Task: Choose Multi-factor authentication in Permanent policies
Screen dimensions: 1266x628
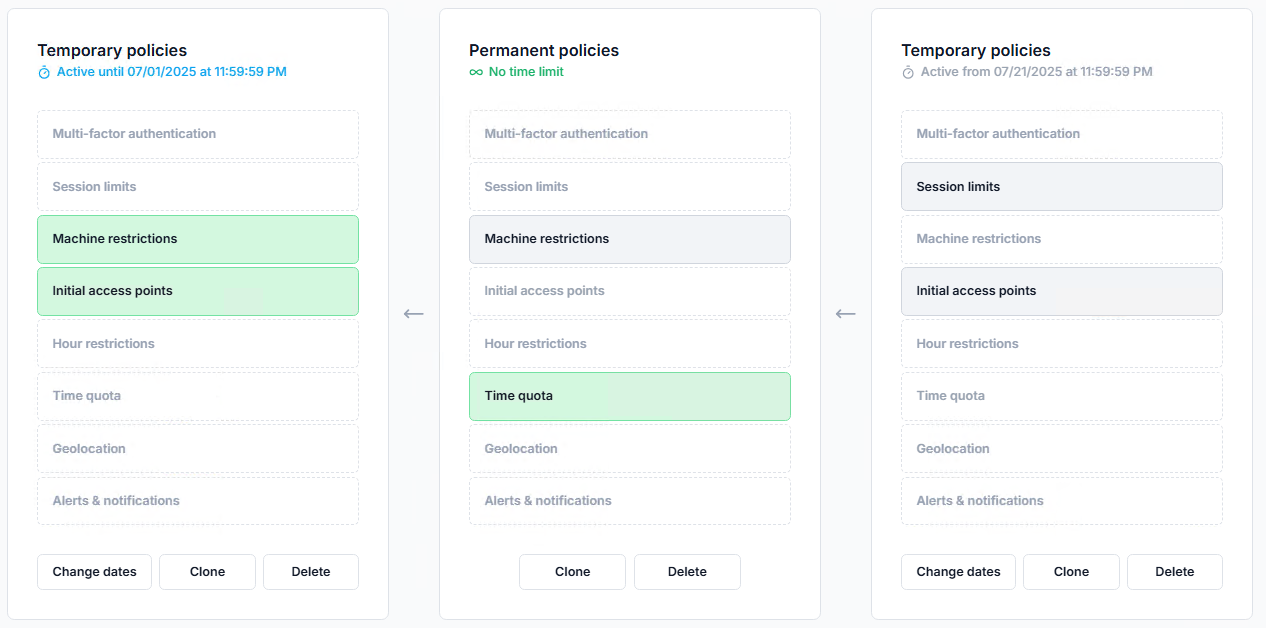Action: pyautogui.click(x=630, y=134)
